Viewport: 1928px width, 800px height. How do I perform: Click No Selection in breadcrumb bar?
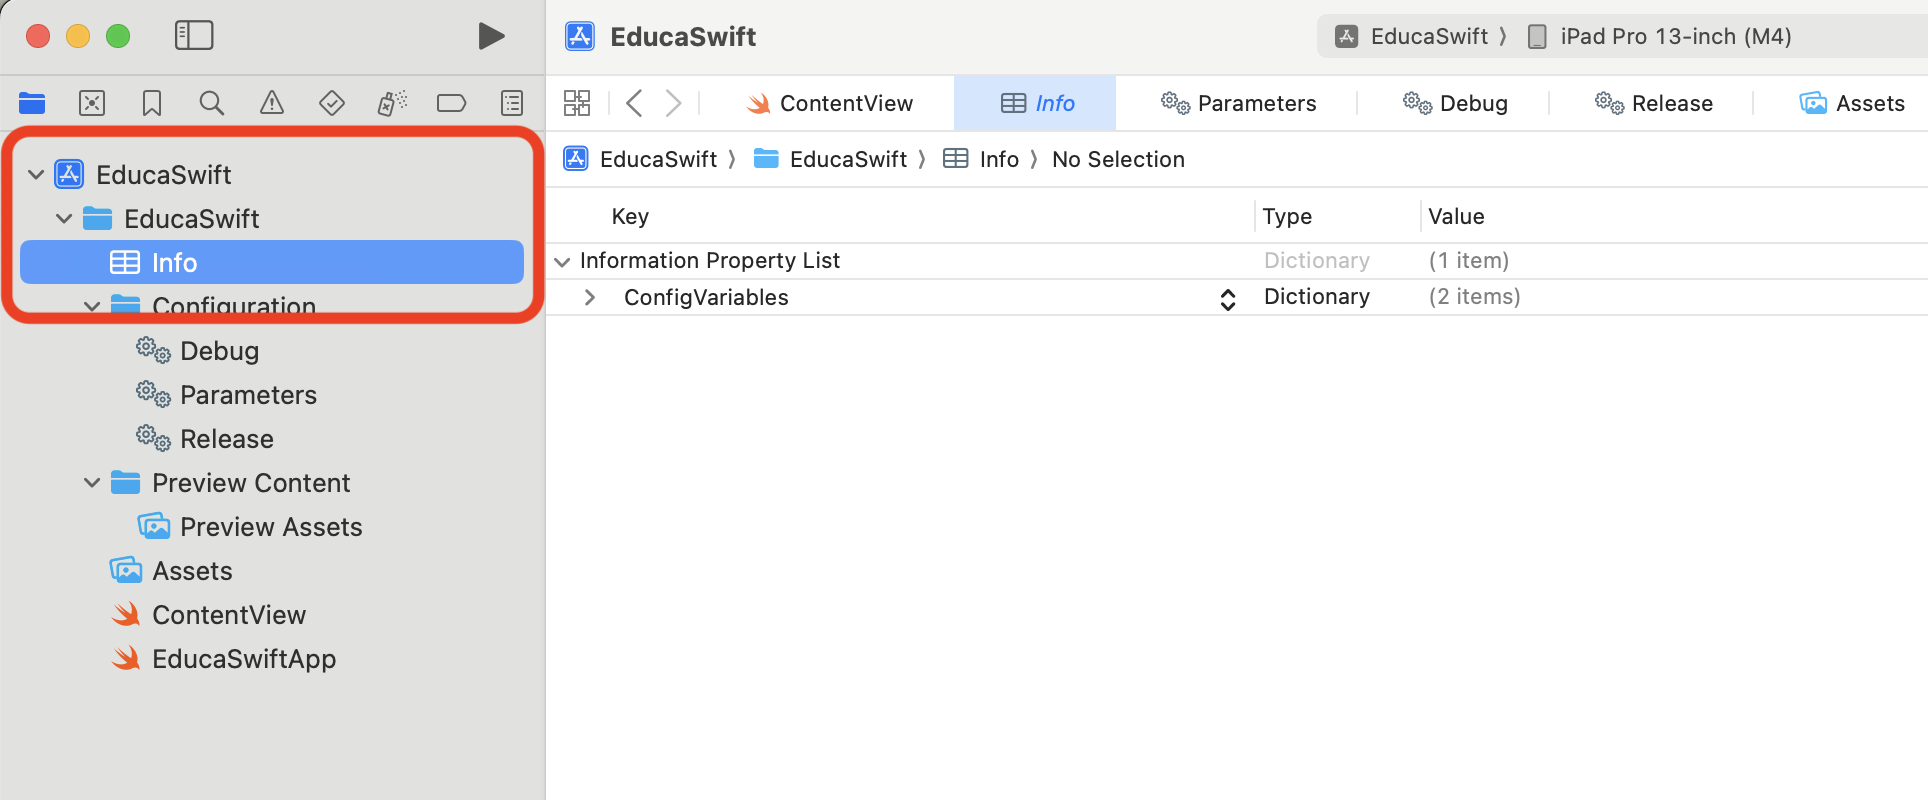tap(1118, 159)
